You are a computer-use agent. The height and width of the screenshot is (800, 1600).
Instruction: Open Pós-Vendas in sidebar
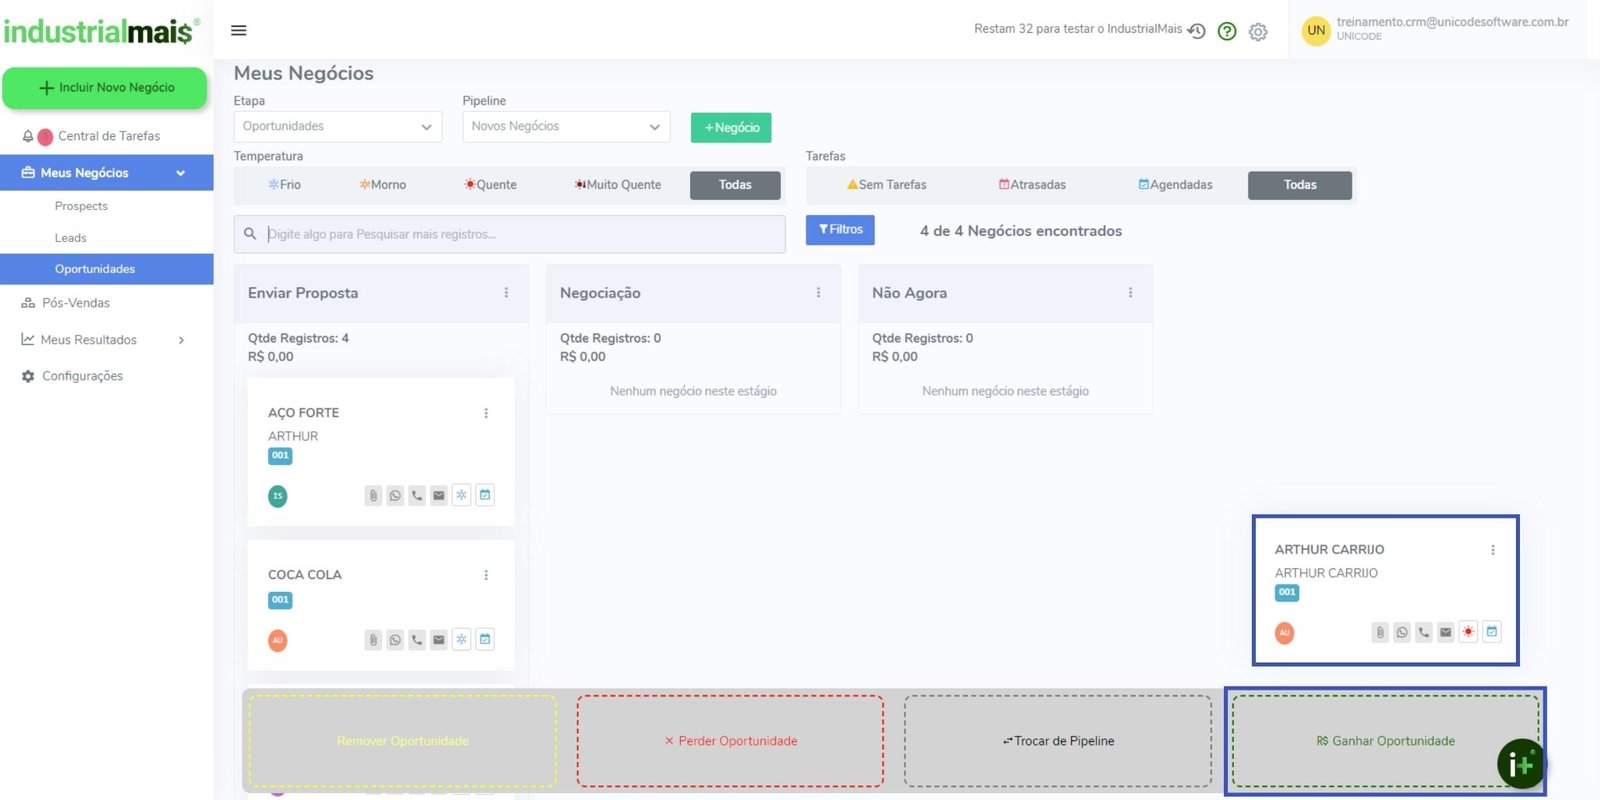(76, 303)
